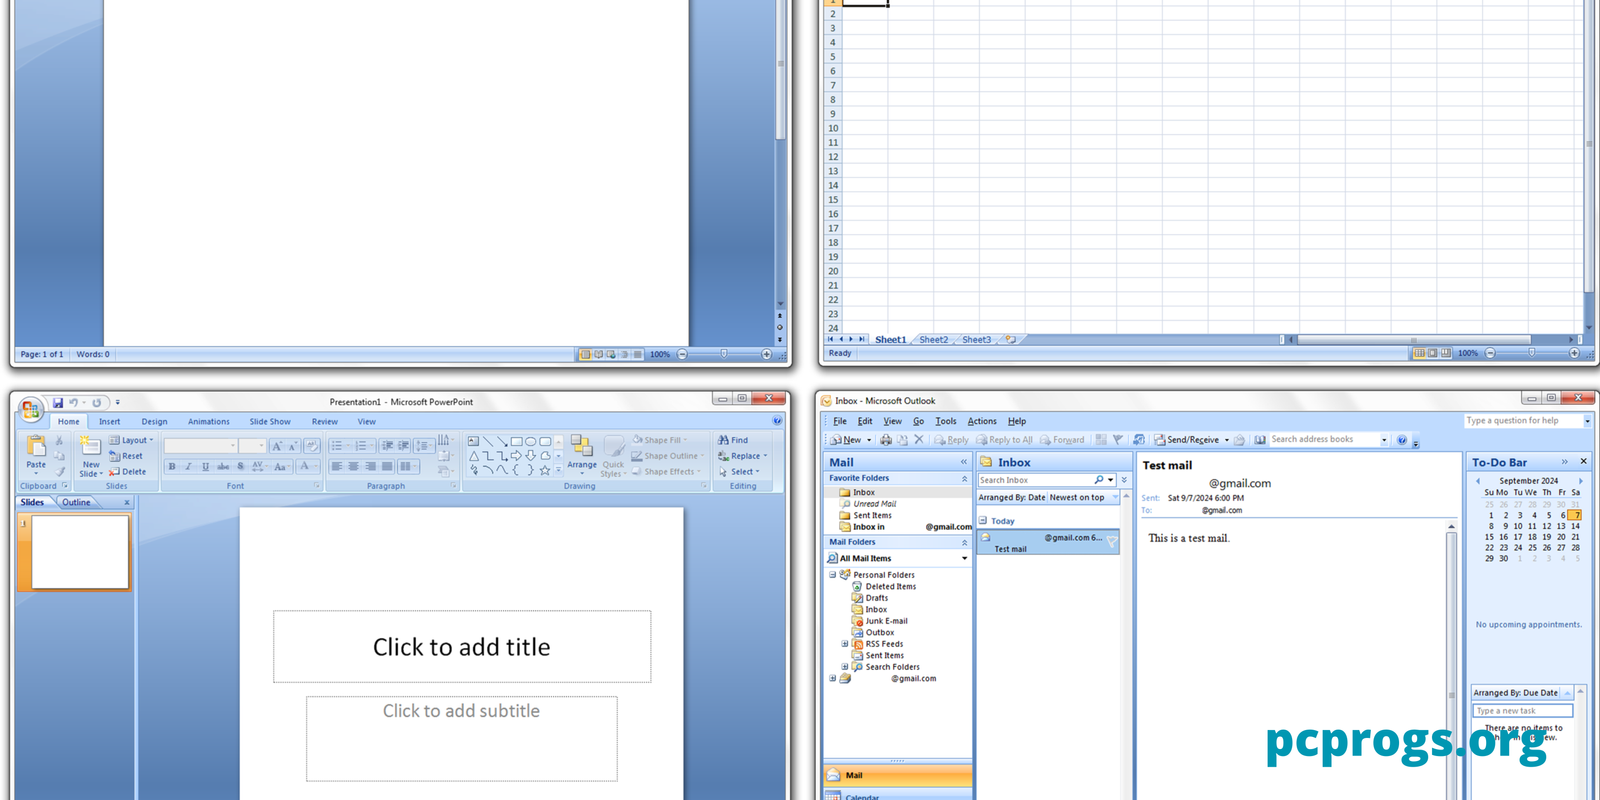Switch to Outline tab in PowerPoint pane
This screenshot has height=800, width=1600.
(x=76, y=502)
